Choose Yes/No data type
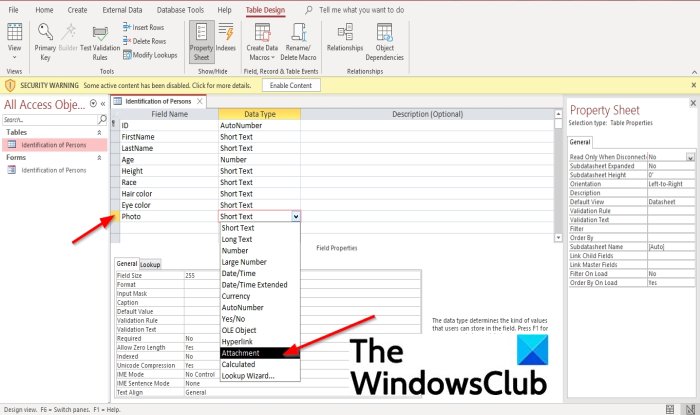Image resolution: width=700 pixels, height=415 pixels. (260, 319)
